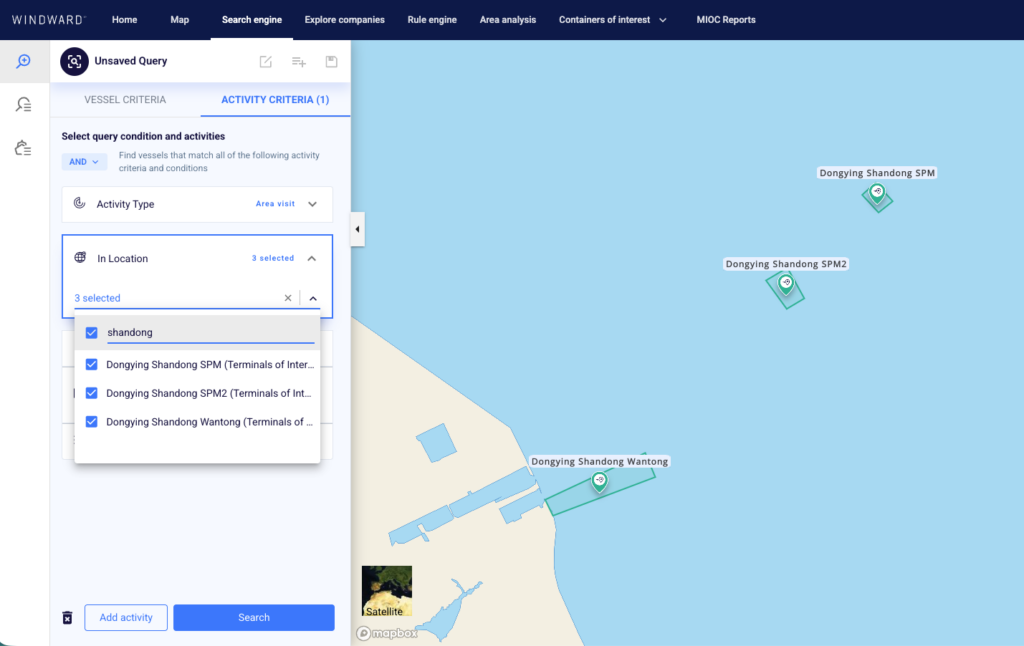
Task: Save the query with the disk icon
Action: [x=331, y=61]
